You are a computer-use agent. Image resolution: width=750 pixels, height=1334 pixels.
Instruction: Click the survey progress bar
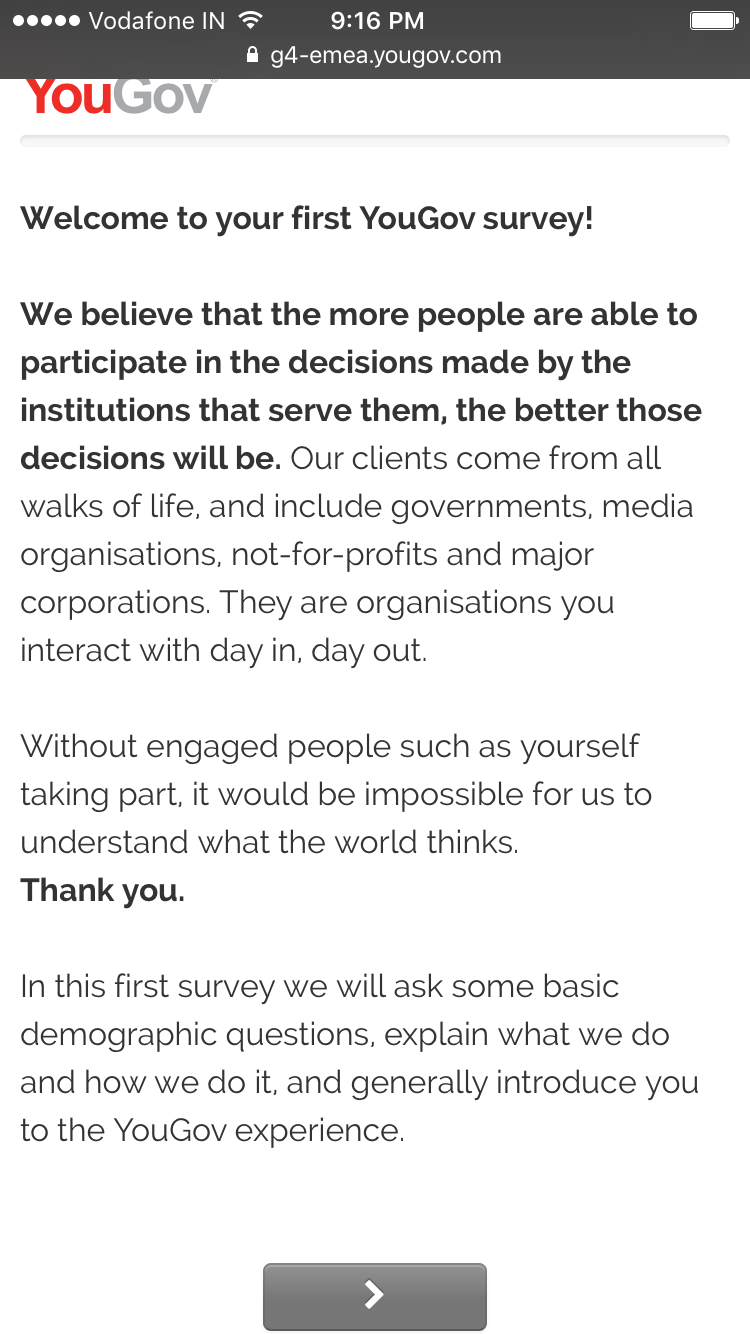click(375, 141)
